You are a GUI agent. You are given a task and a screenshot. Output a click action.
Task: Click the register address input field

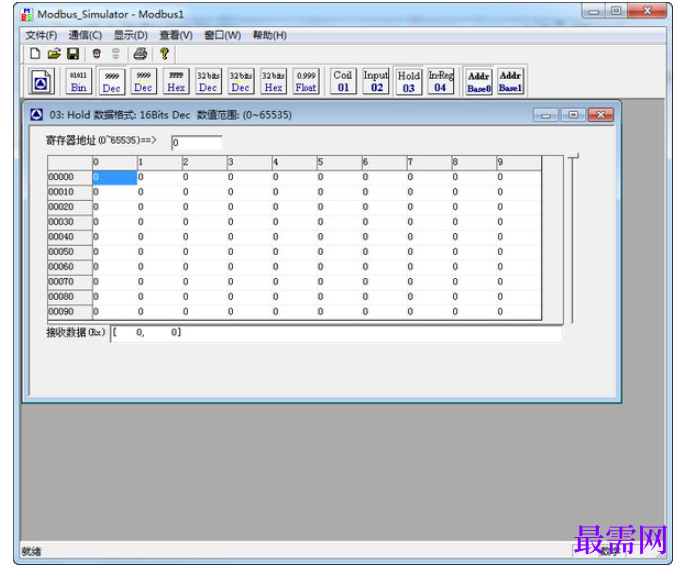196,142
